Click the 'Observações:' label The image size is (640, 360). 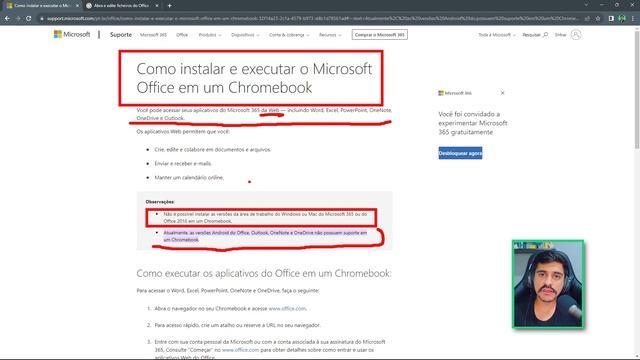(x=160, y=202)
